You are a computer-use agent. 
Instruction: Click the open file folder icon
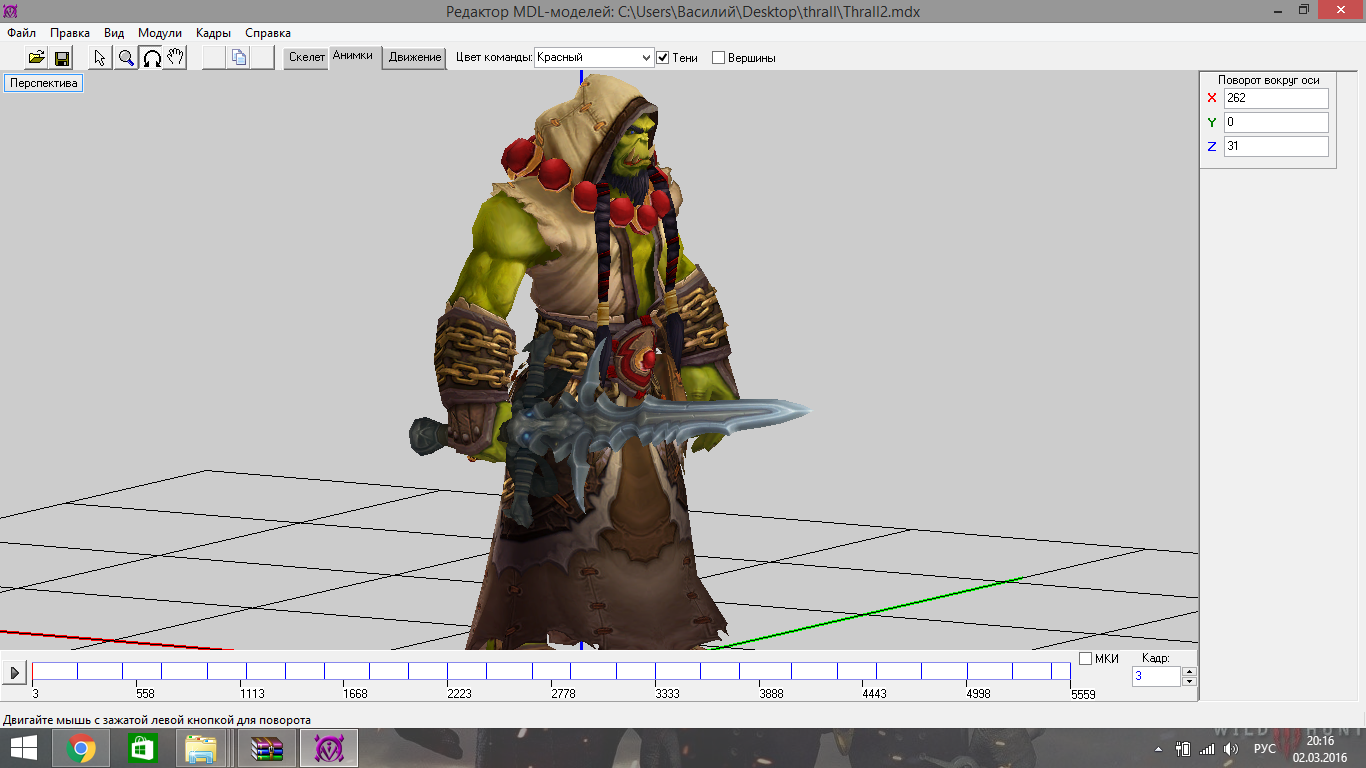37,58
